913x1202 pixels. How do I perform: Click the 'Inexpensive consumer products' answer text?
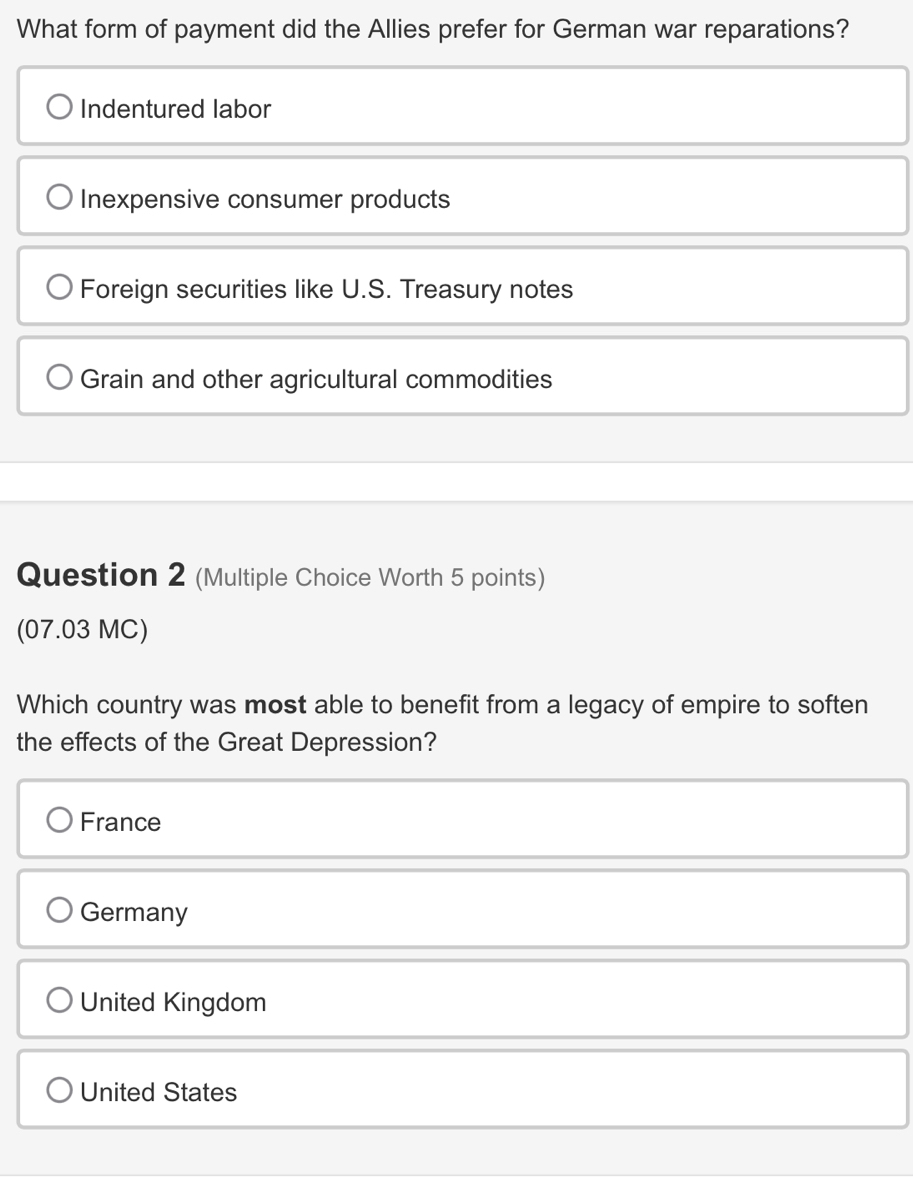265,199
